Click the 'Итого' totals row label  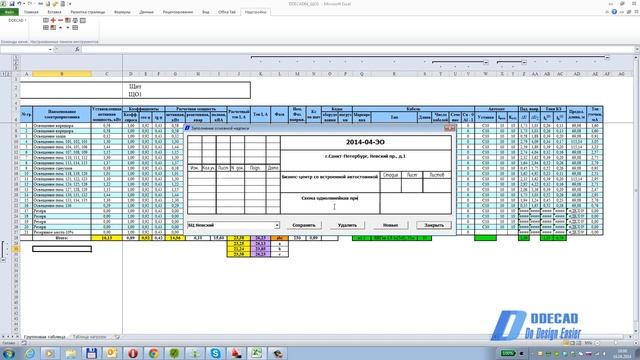[62, 238]
